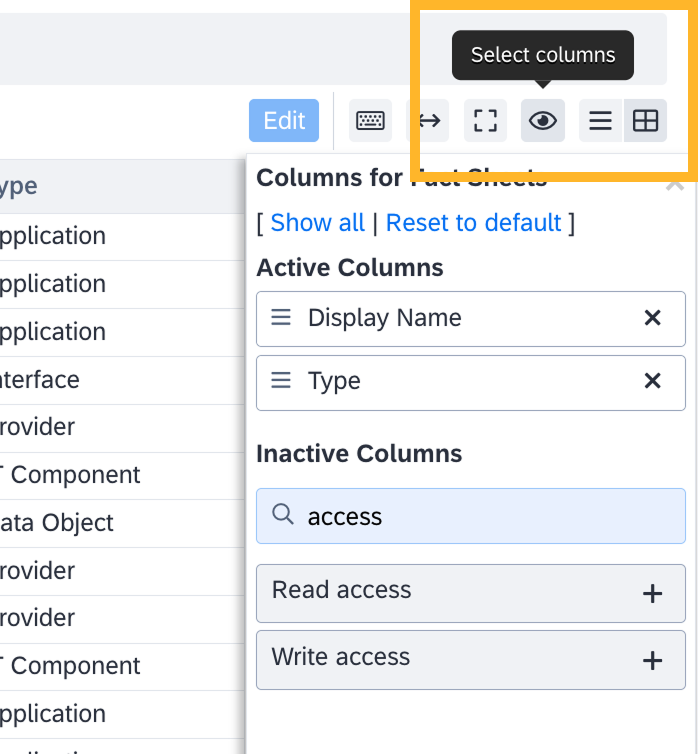Image resolution: width=698 pixels, height=754 pixels.
Task: Click the fit column width arrows icon
Action: click(429, 121)
